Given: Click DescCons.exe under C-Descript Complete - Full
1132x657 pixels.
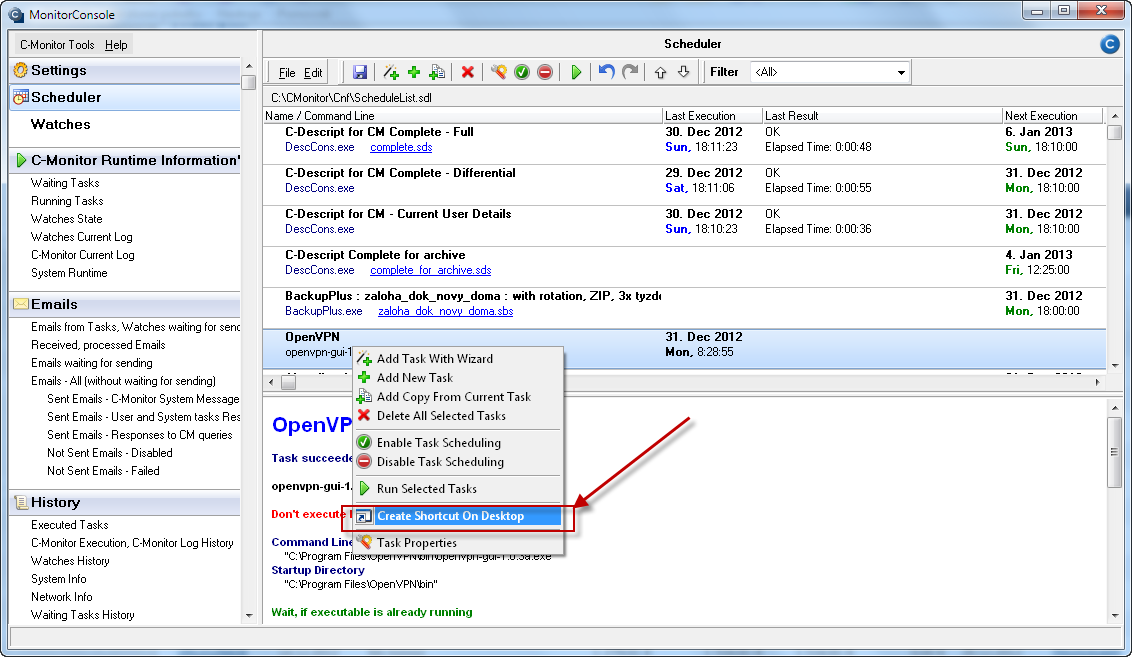Looking at the screenshot, I should [319, 147].
